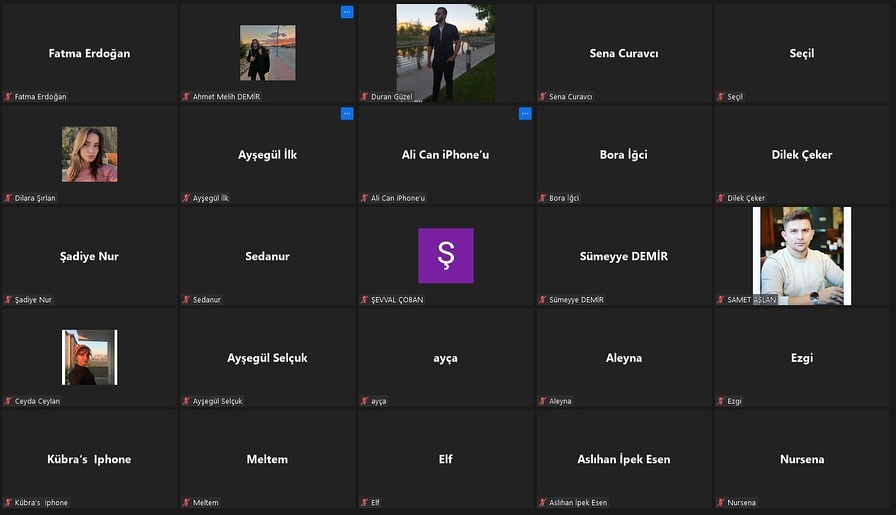The height and width of the screenshot is (515, 896).
Task: Click muted mic icon for ŞEVVAL ÇOBAN
Action: 364,300
